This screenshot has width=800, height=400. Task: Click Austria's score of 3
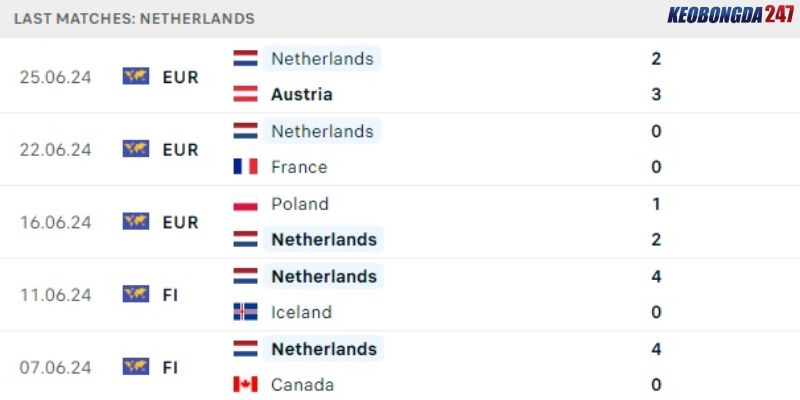click(656, 94)
